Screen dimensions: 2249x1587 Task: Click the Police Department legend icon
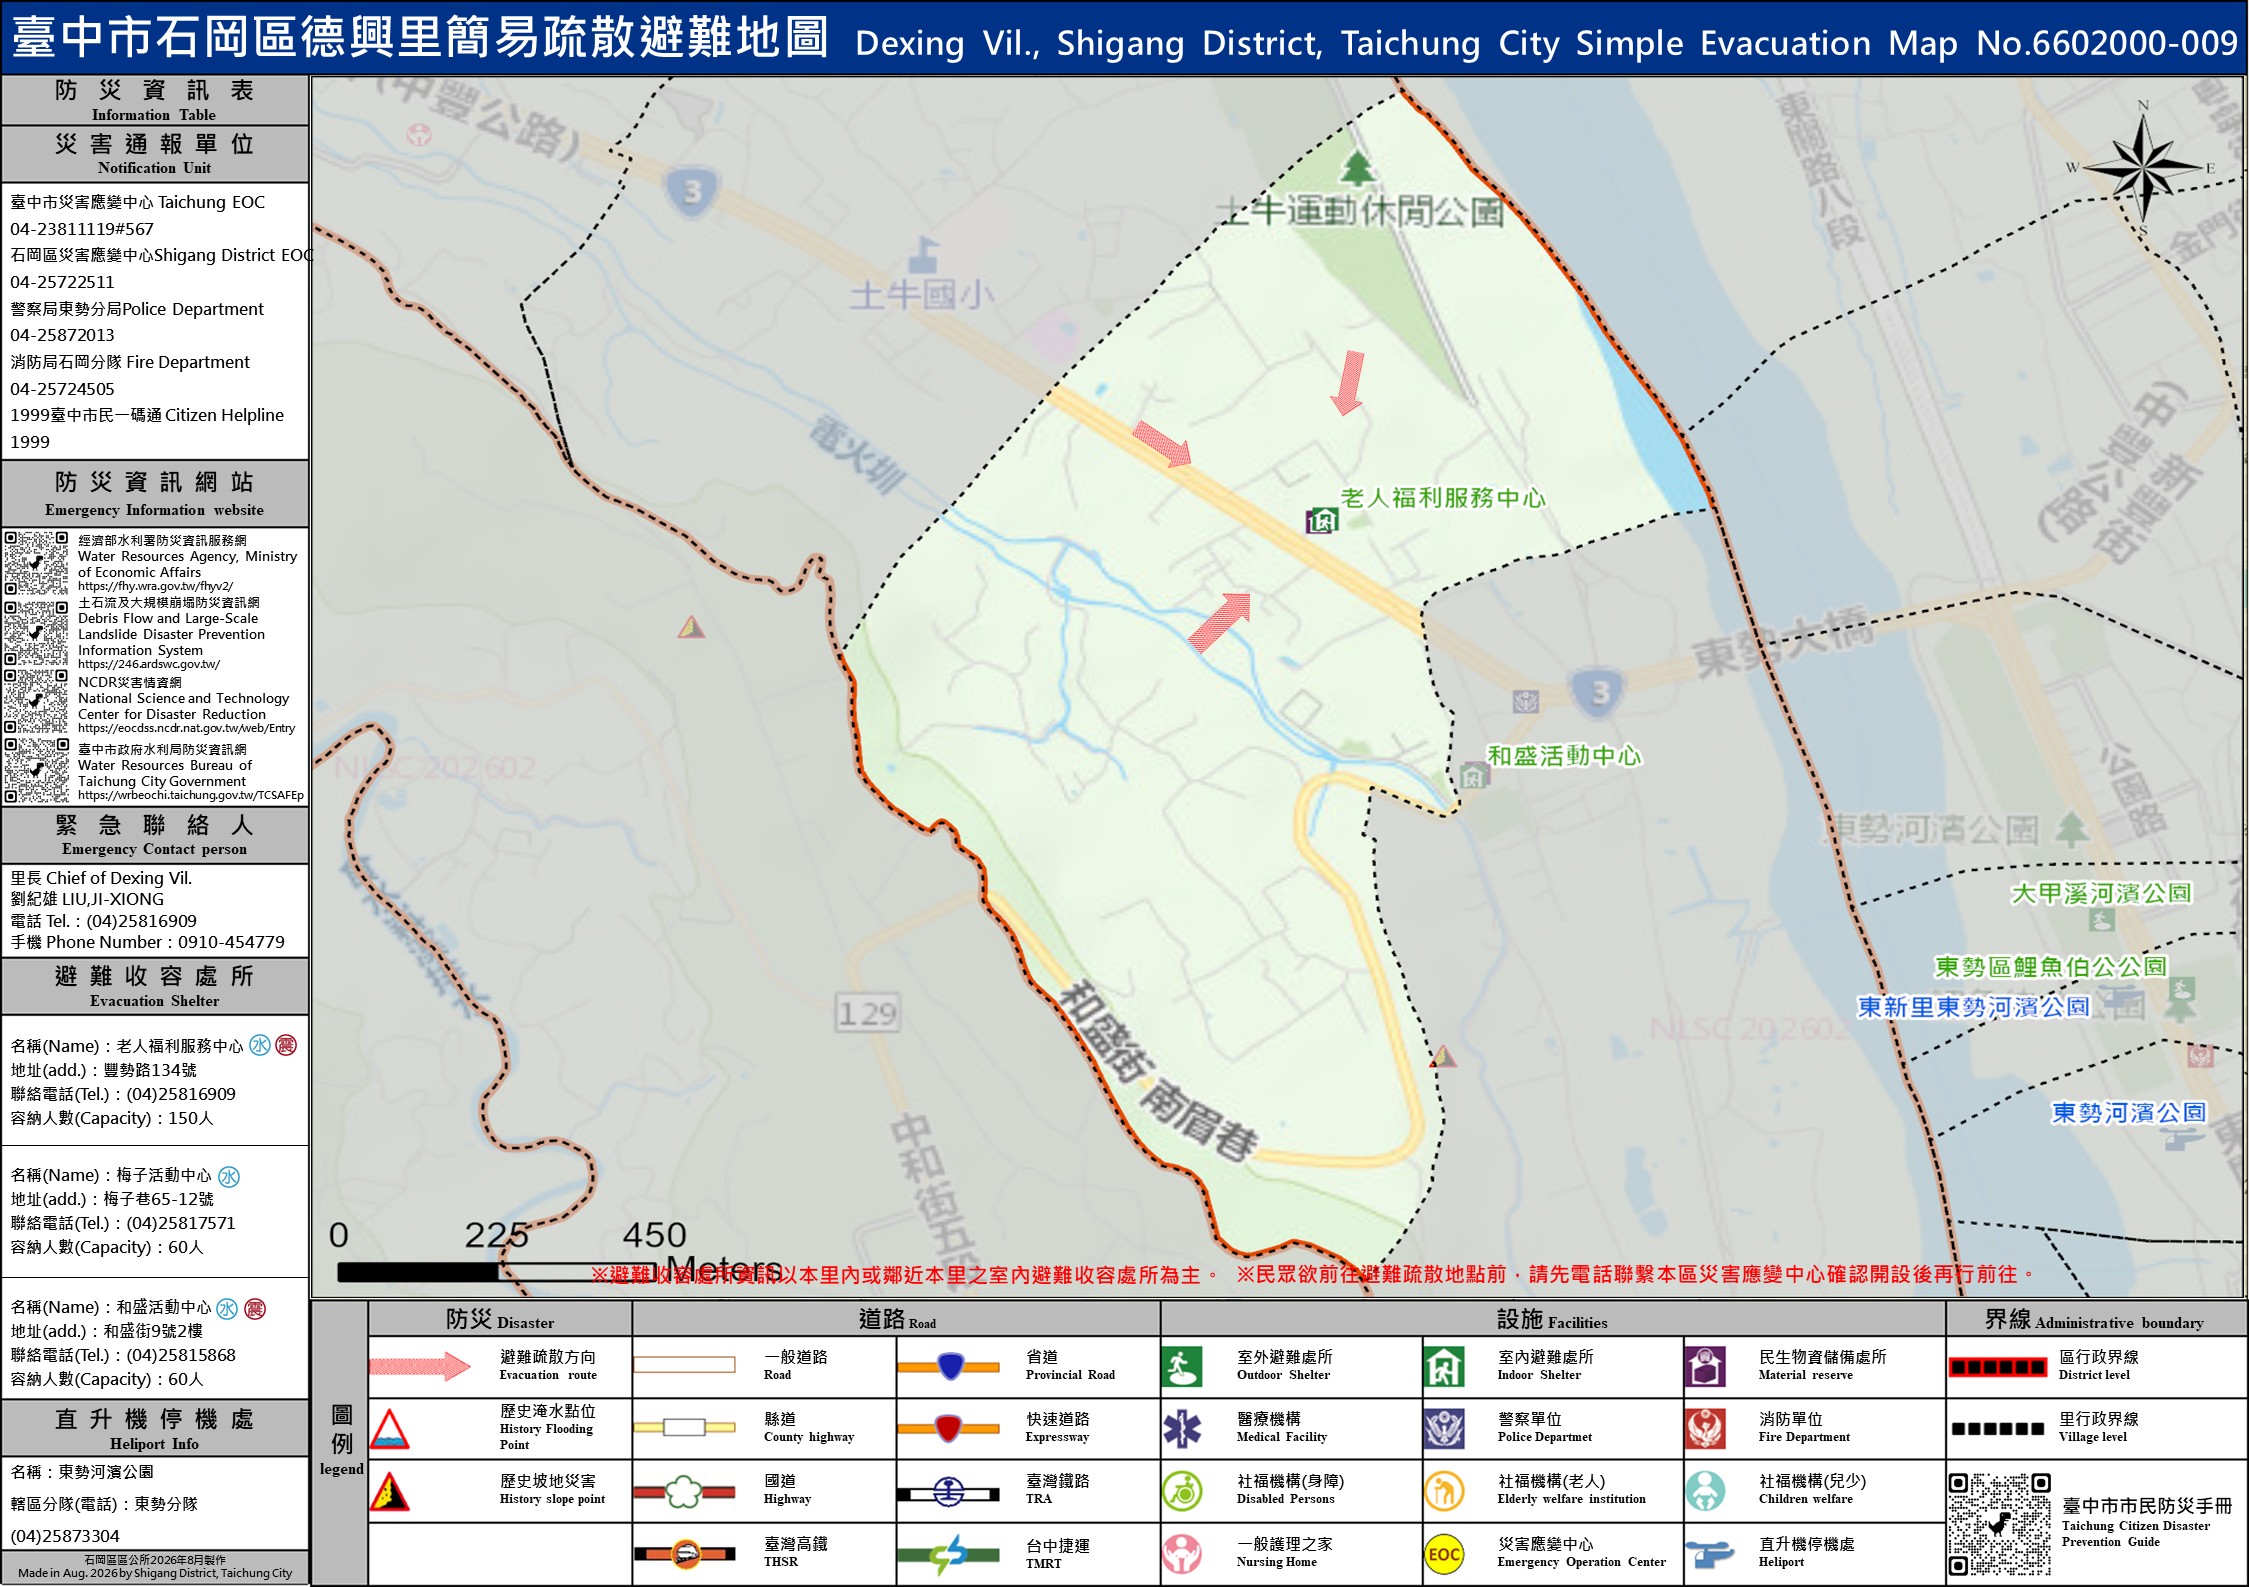click(1444, 1428)
